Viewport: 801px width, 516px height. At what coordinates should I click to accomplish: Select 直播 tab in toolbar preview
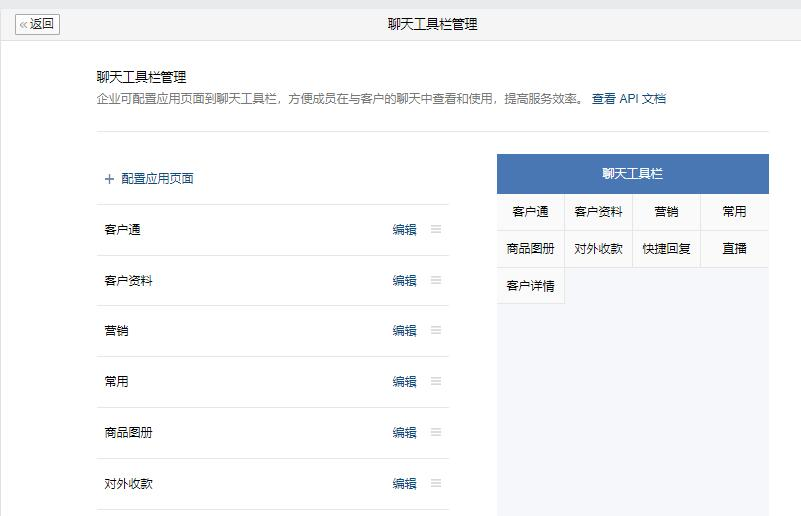(735, 249)
